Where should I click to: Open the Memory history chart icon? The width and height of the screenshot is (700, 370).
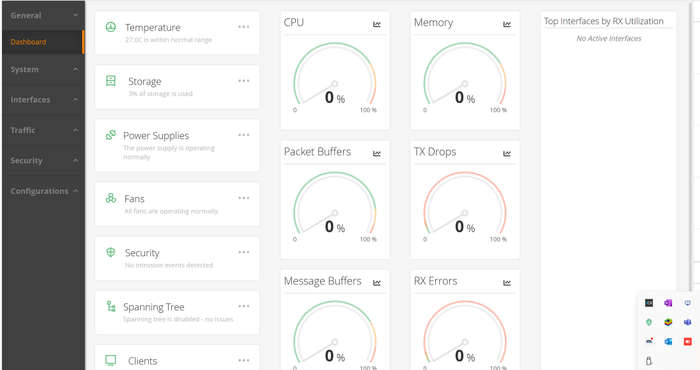(507, 24)
